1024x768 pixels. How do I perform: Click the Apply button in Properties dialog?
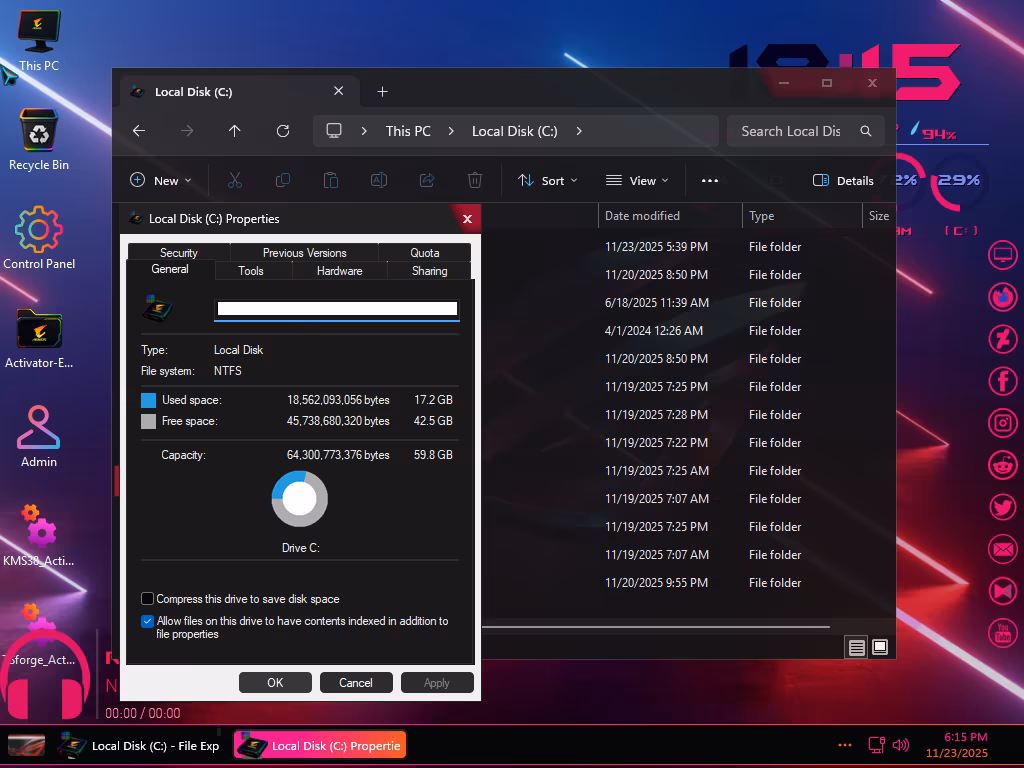coord(437,682)
